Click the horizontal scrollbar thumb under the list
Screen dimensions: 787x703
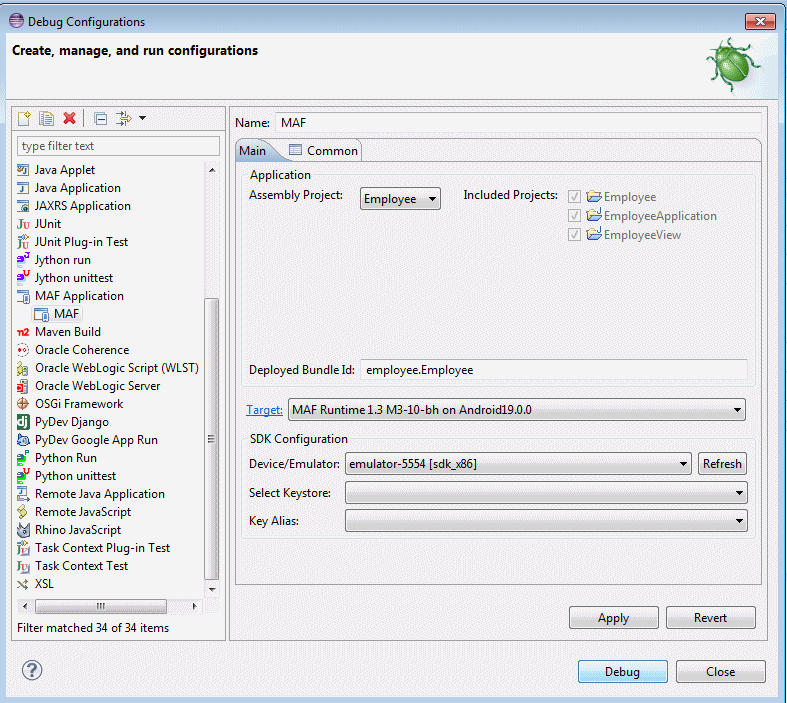tap(101, 606)
